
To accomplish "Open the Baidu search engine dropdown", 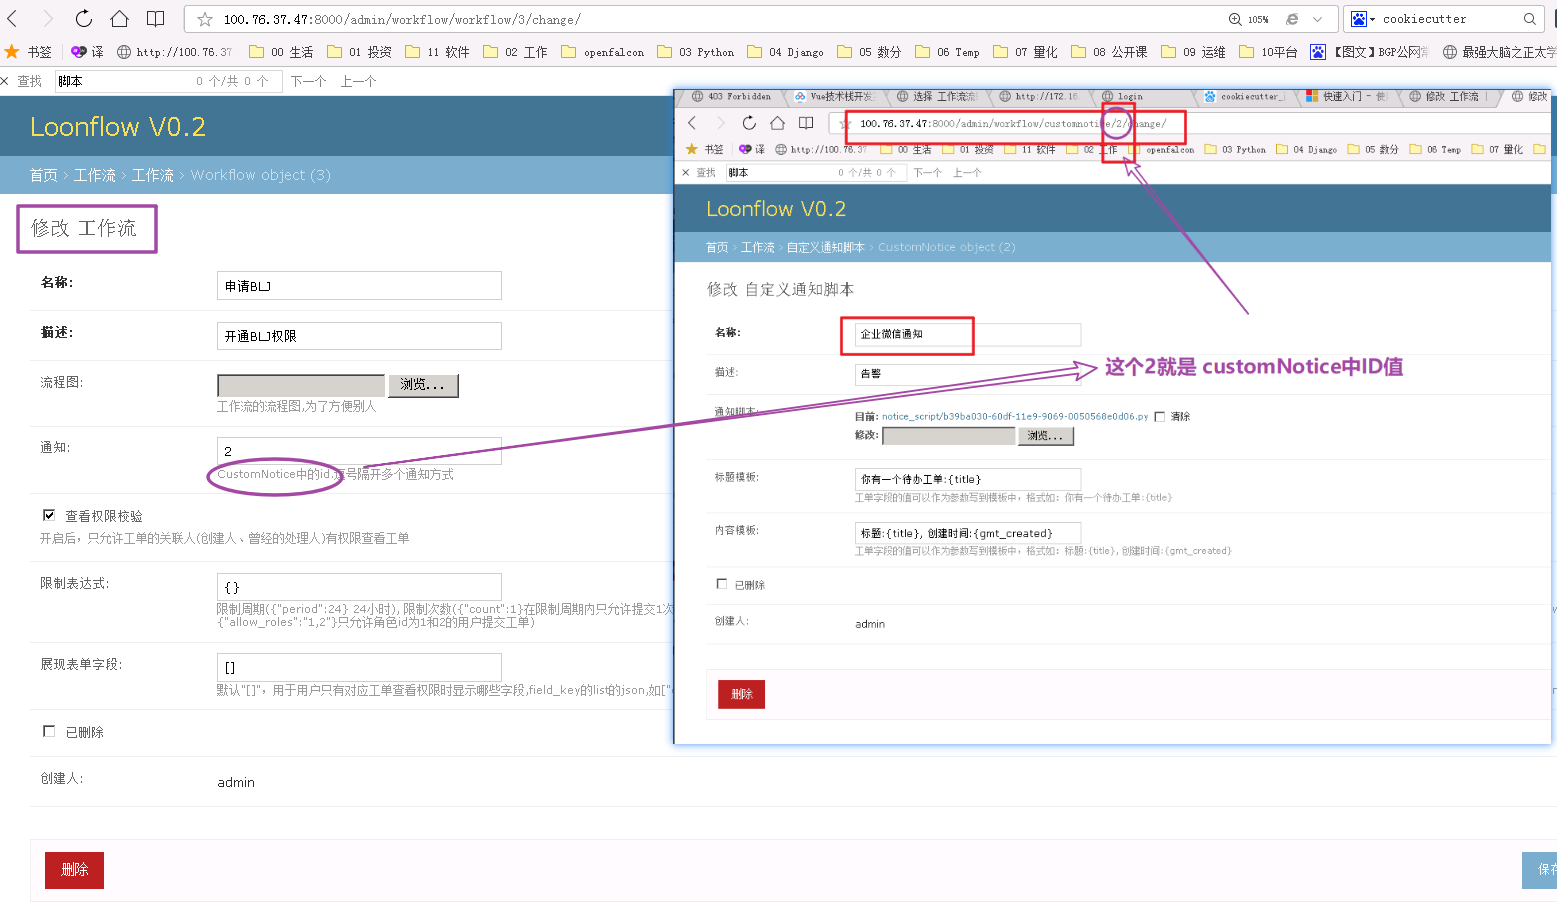I will click(1360, 18).
